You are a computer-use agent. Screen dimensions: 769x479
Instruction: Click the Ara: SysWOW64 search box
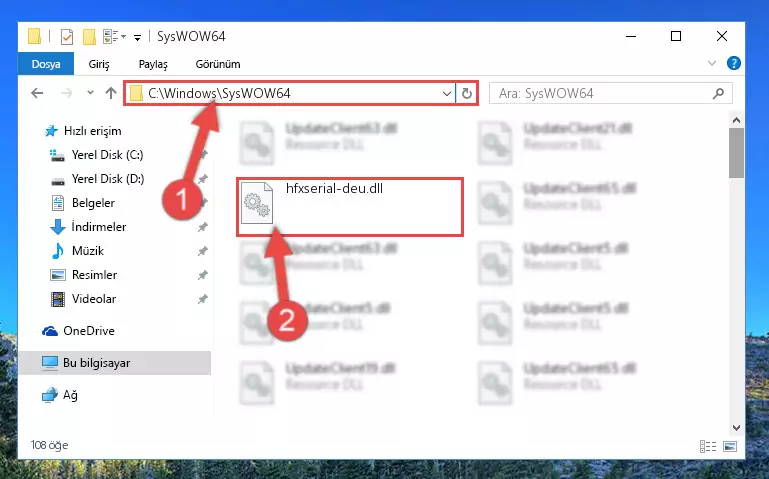pos(611,93)
